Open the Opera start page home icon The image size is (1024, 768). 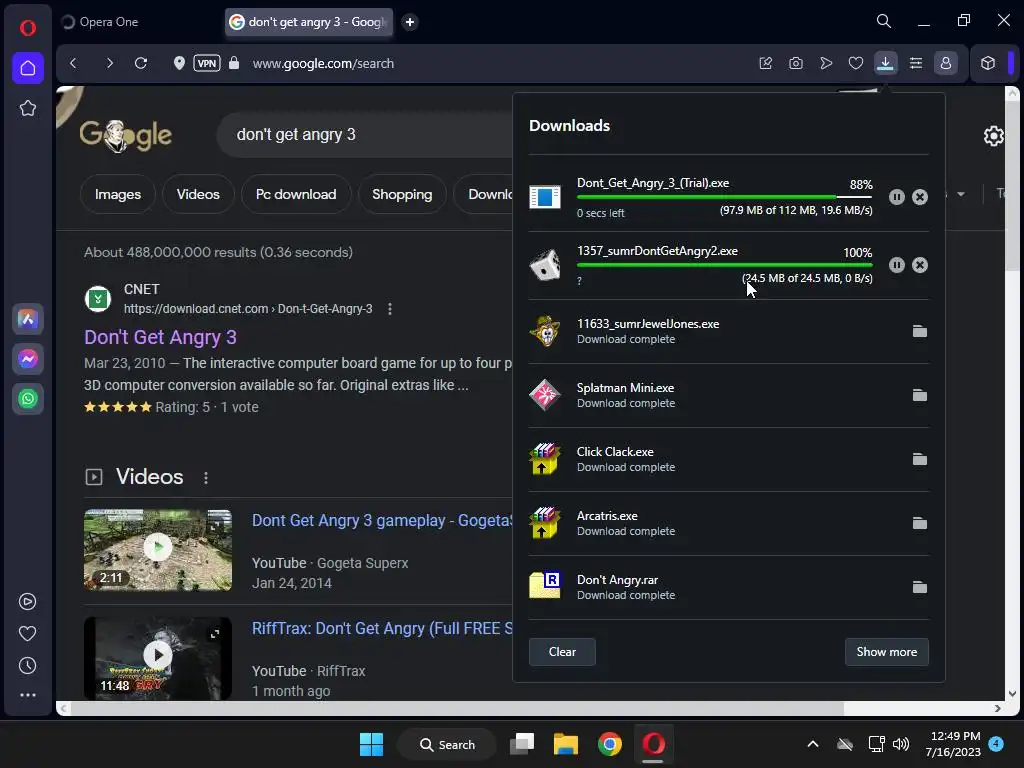pyautogui.click(x=27, y=68)
